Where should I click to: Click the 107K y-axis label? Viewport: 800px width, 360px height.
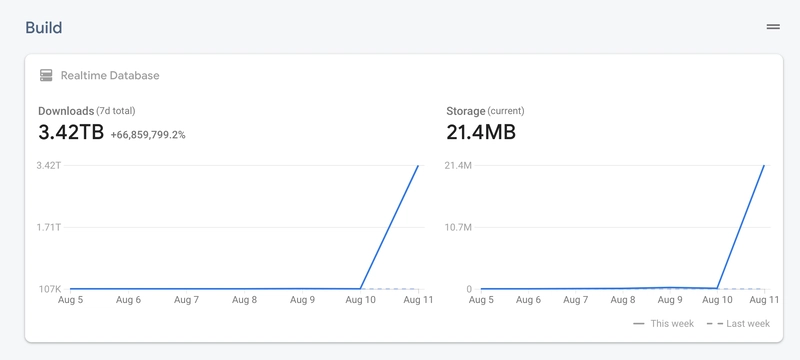point(50,289)
